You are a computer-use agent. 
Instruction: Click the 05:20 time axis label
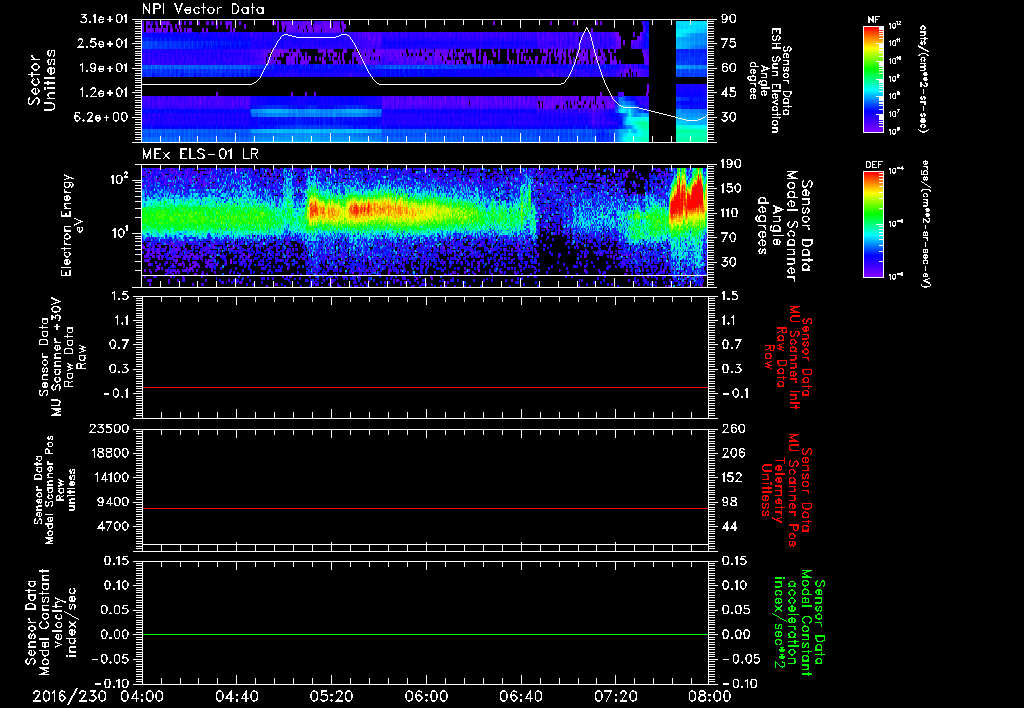(332, 696)
